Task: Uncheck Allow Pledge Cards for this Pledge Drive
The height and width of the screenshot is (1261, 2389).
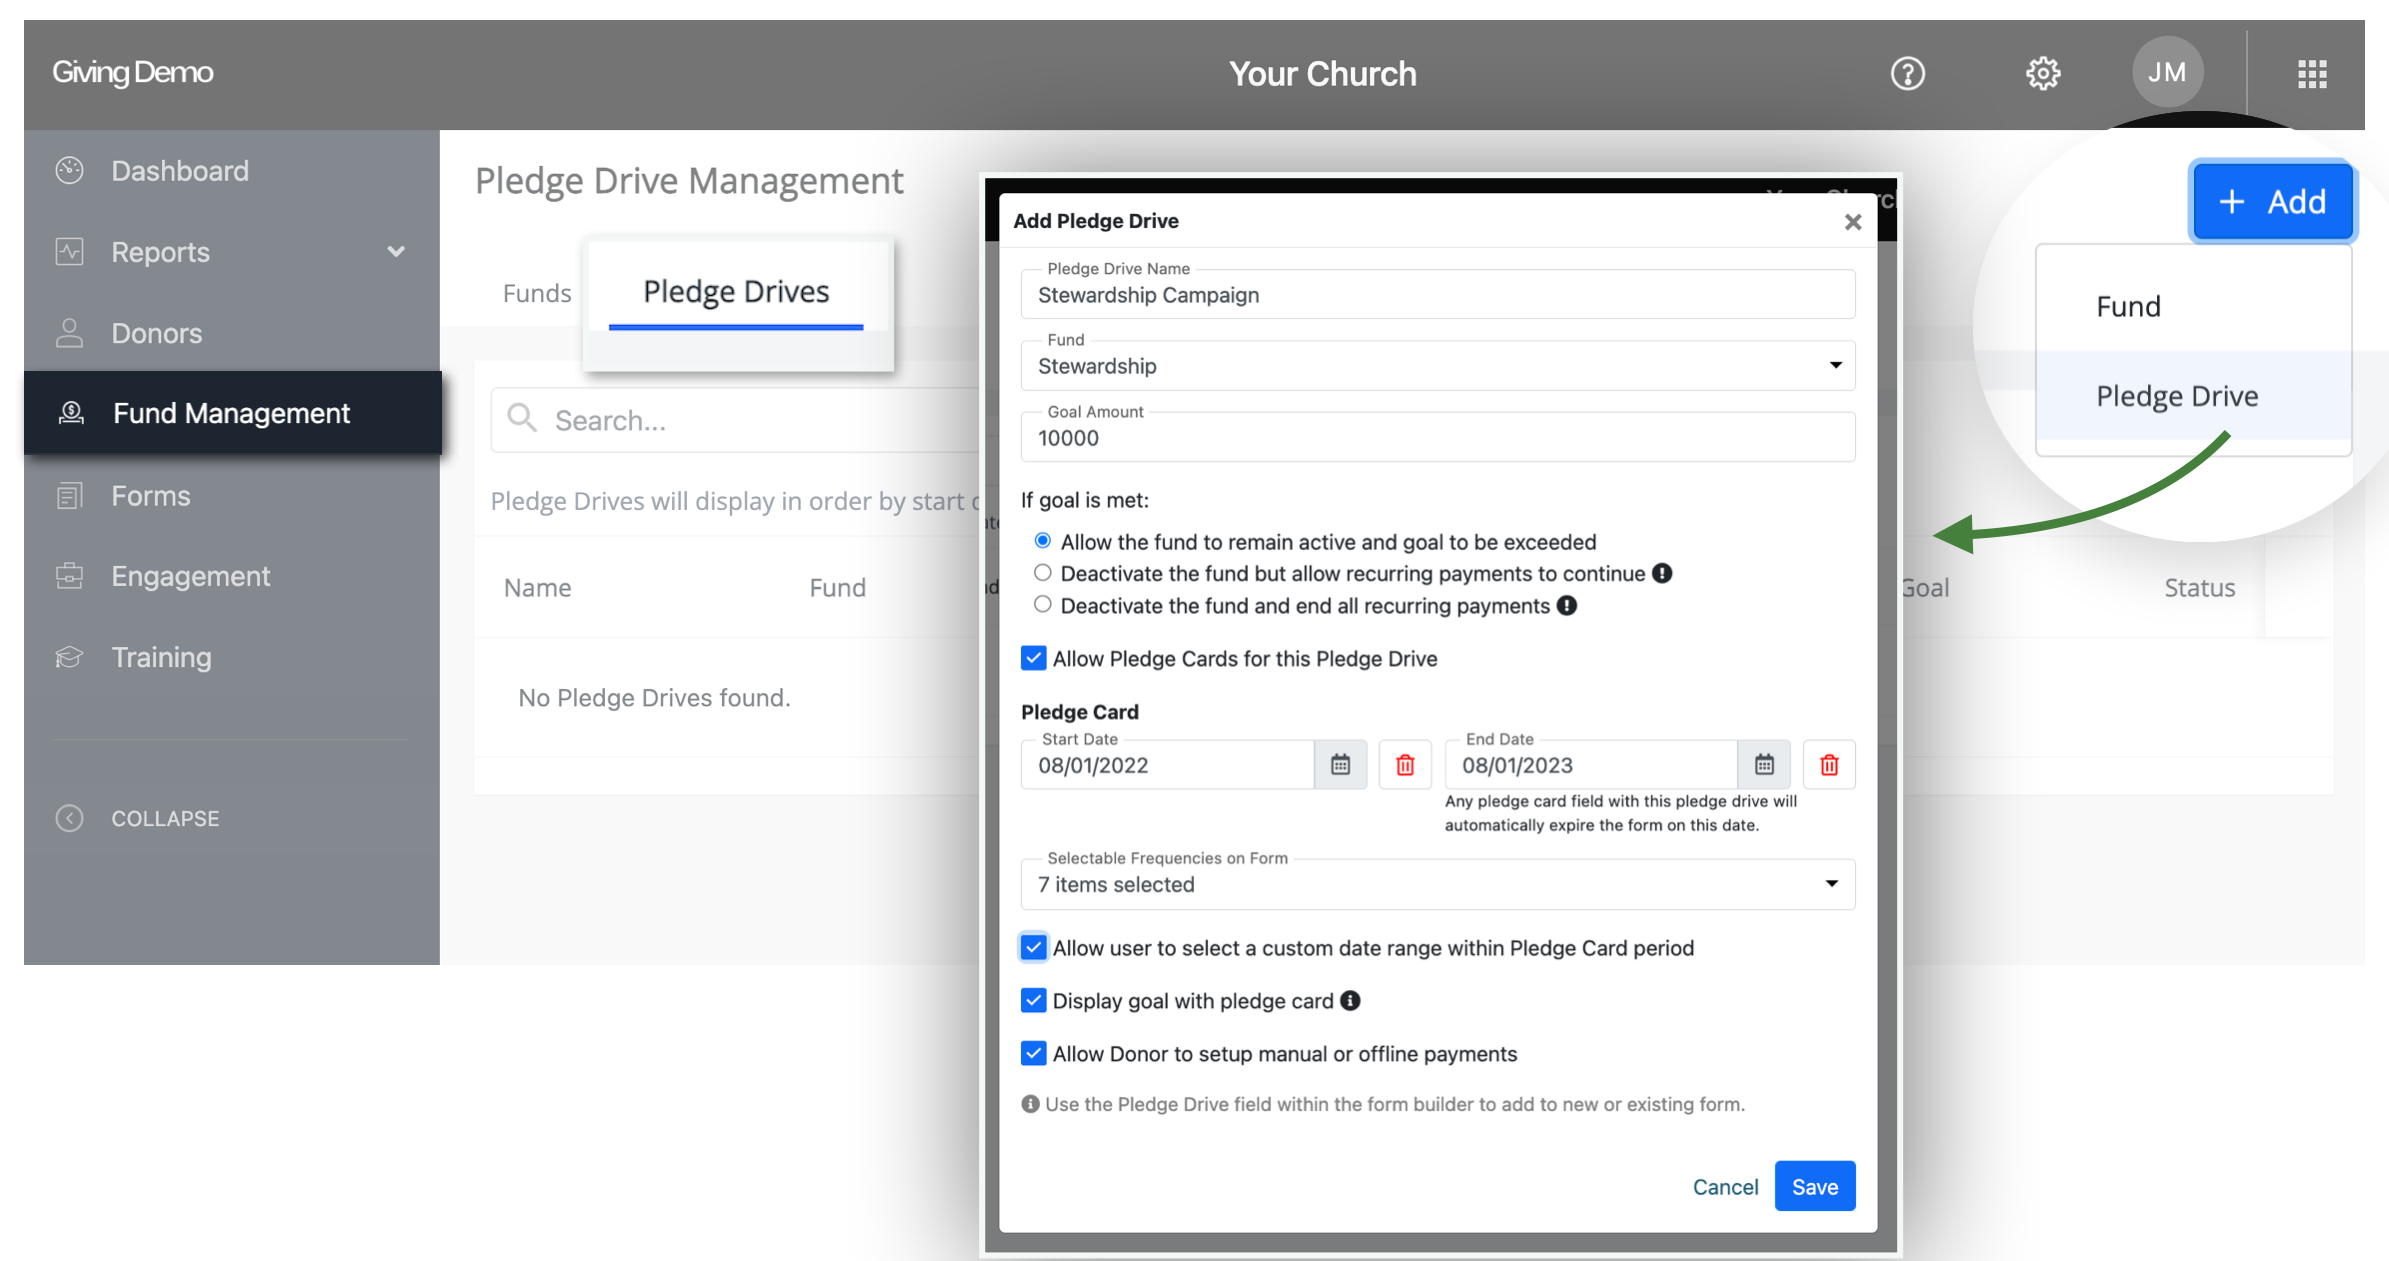Action: point(1034,658)
